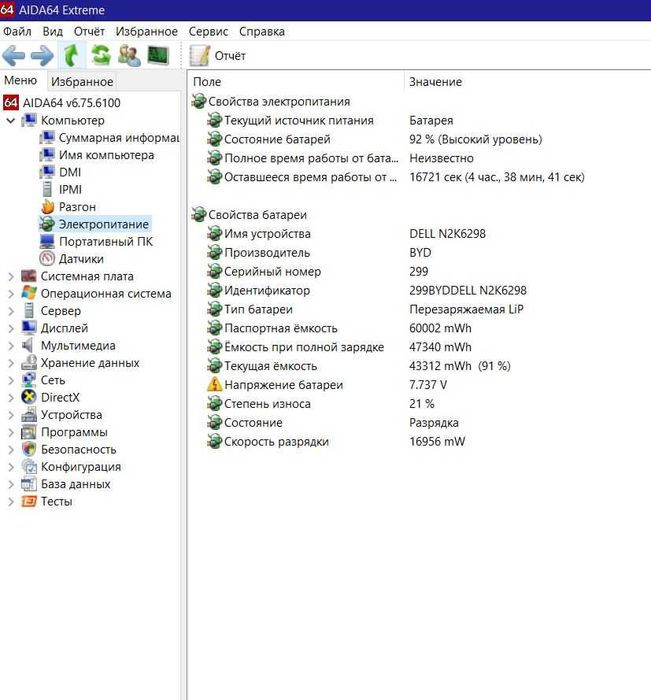The height and width of the screenshot is (700, 651).
Task: Expand the Дисплей node
Action: click(x=11, y=329)
